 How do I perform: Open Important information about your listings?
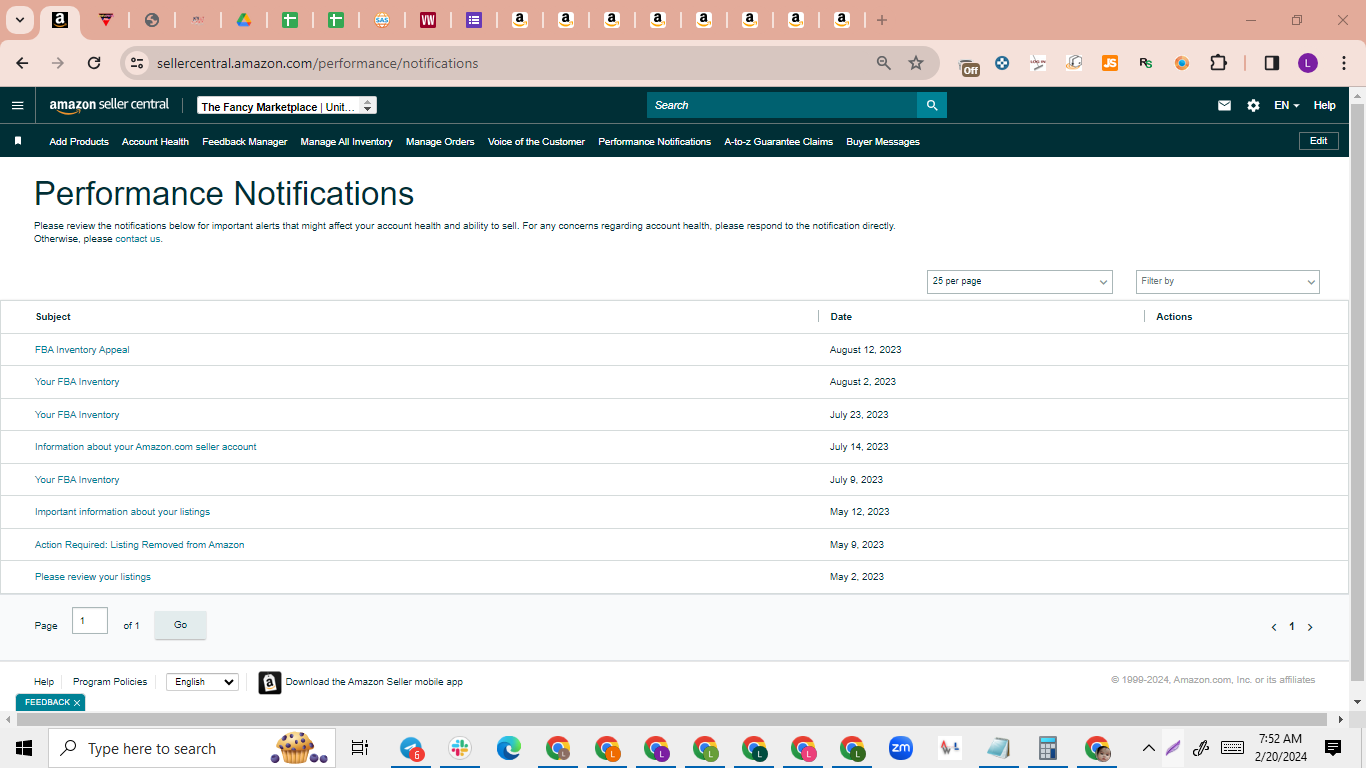123,512
